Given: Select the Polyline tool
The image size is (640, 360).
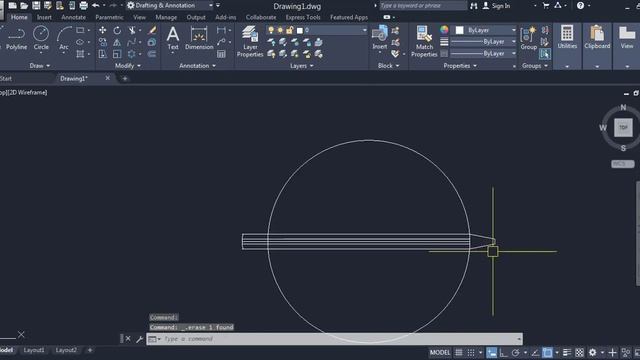Looking at the screenshot, I should click(x=16, y=38).
